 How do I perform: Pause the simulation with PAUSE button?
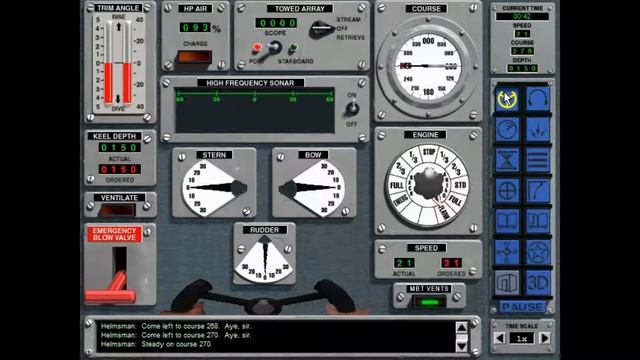click(523, 307)
